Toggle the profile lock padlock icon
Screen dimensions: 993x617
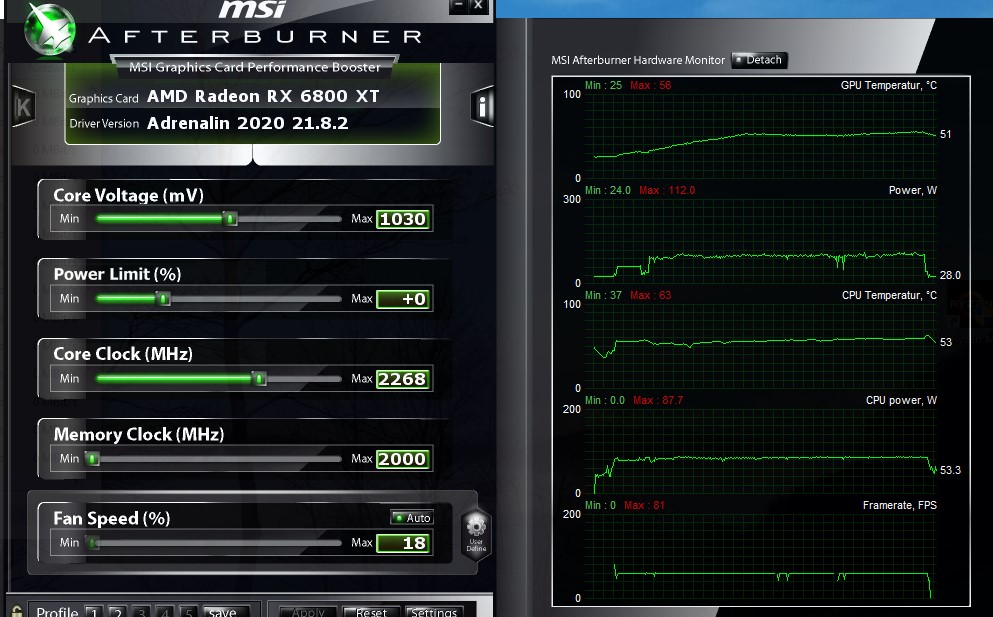[x=17, y=611]
